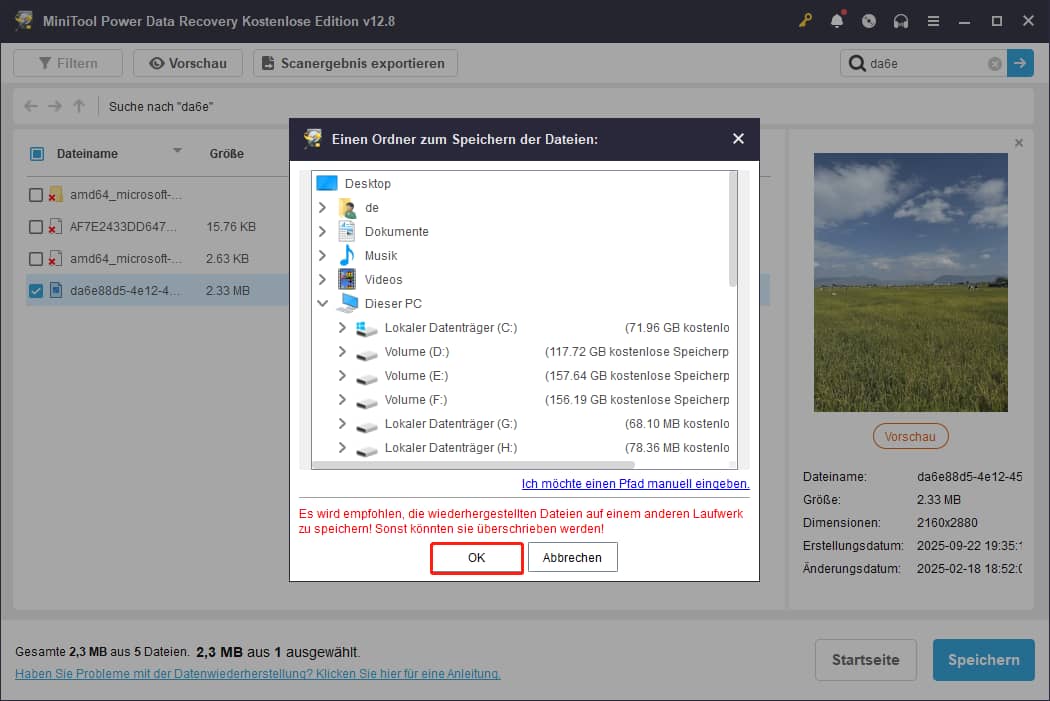Image resolution: width=1050 pixels, height=701 pixels.
Task: Open the hamburger menu icon
Action: 933,21
